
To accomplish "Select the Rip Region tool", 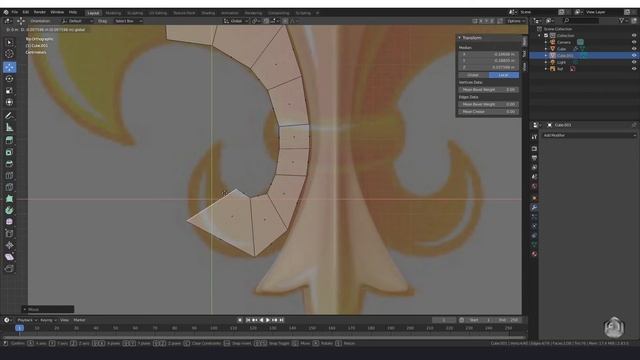I will 9,269.
